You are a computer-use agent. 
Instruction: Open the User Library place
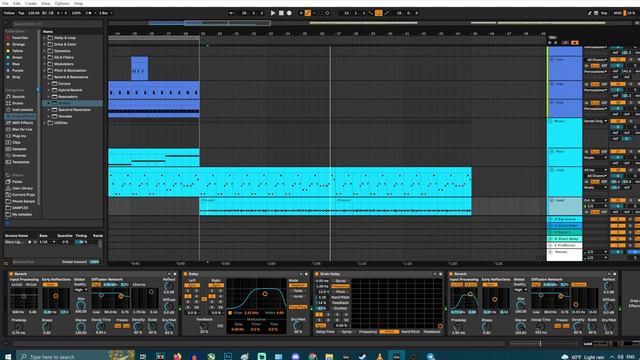point(22,188)
